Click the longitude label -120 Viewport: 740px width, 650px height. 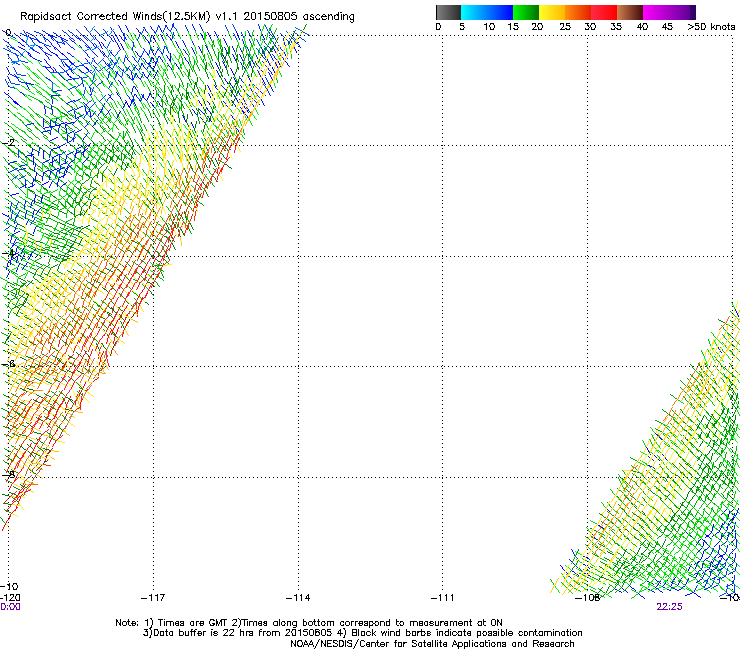10,598
